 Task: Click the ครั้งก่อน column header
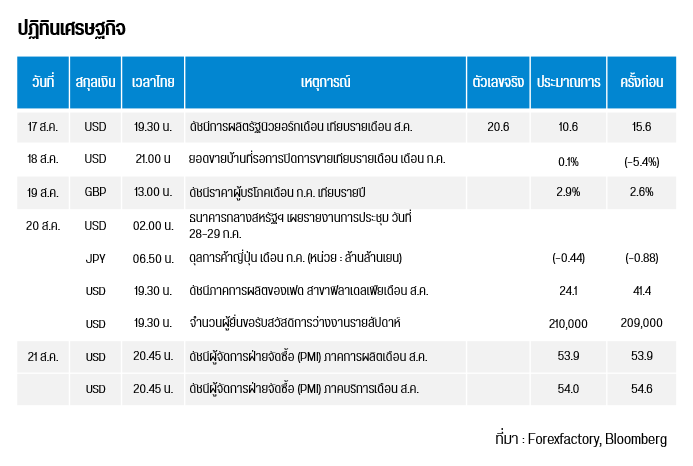[642, 82]
